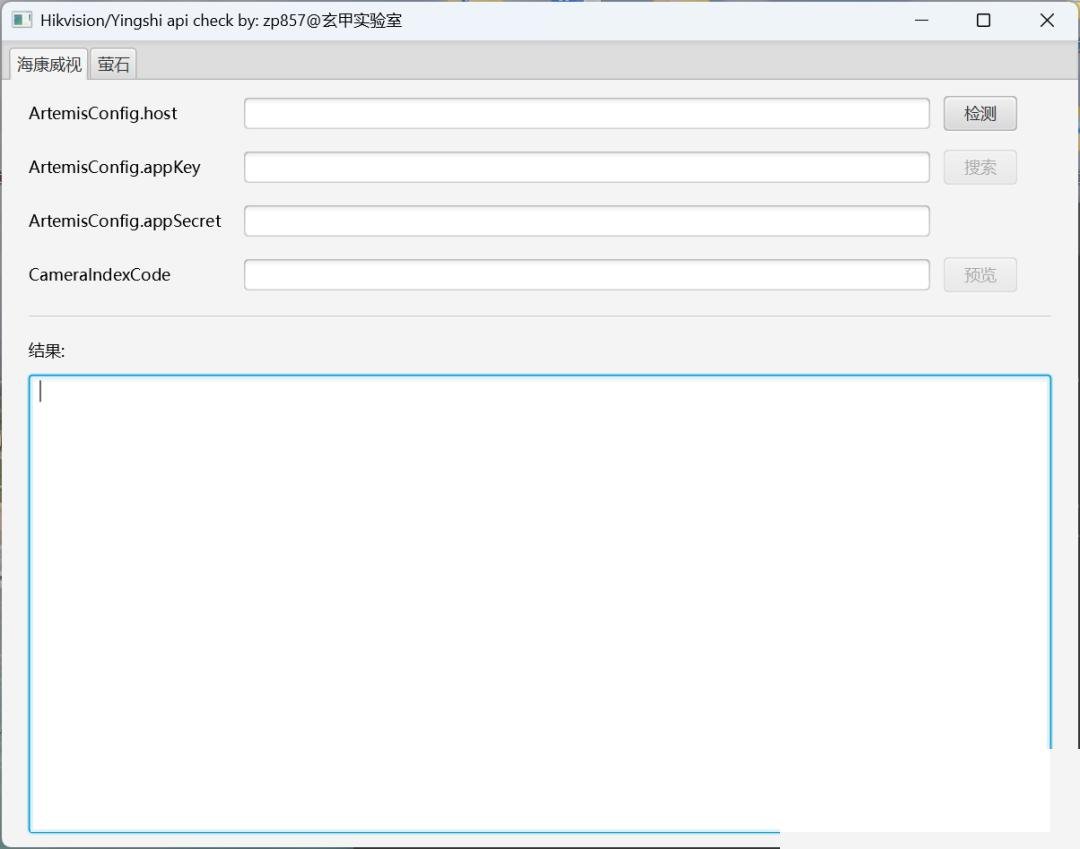Click the 预览 button
Screen dimensions: 1080x849
pyautogui.click(x=980, y=275)
